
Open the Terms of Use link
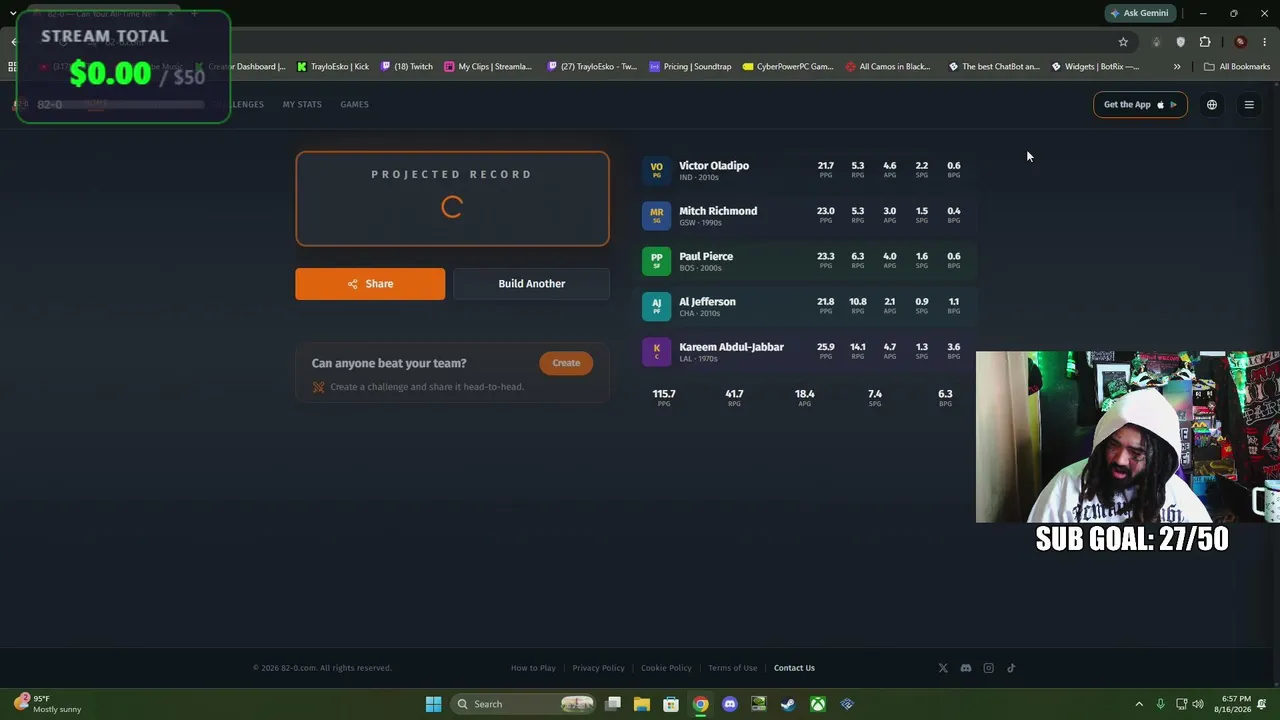(x=732, y=668)
